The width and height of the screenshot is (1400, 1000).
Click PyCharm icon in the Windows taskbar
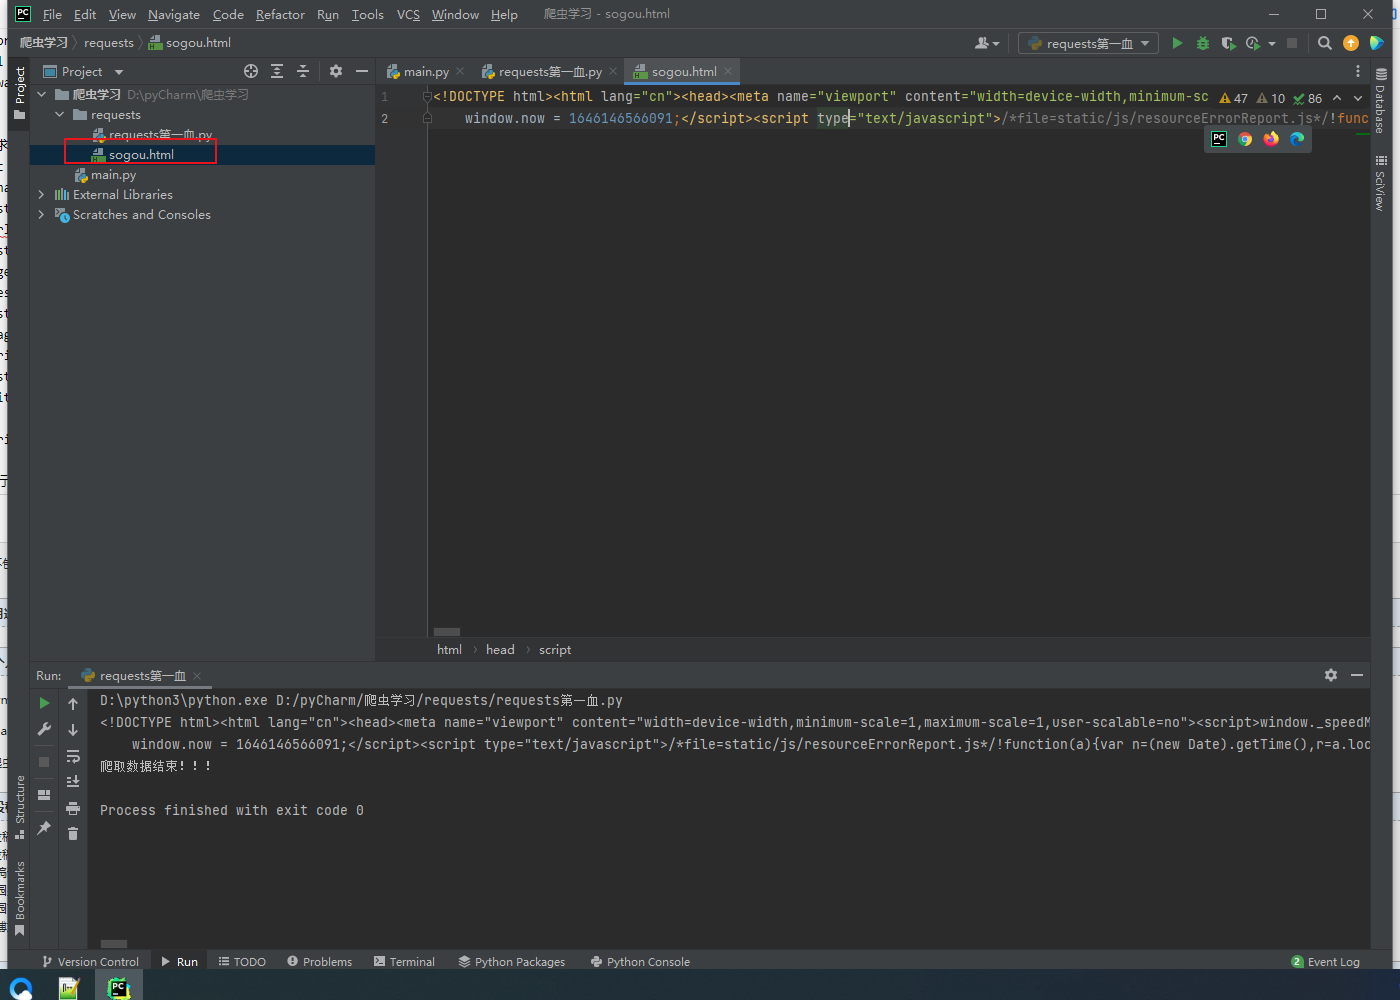[119, 987]
